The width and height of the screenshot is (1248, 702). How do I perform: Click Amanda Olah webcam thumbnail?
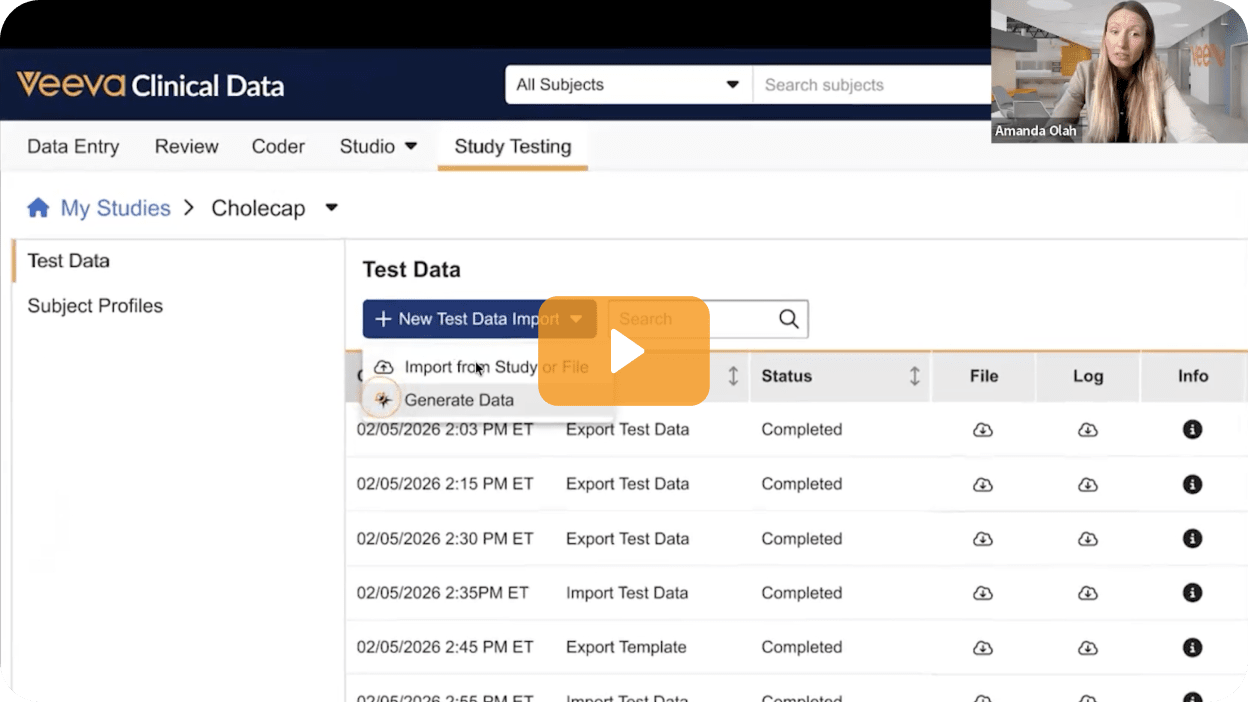click(1119, 71)
